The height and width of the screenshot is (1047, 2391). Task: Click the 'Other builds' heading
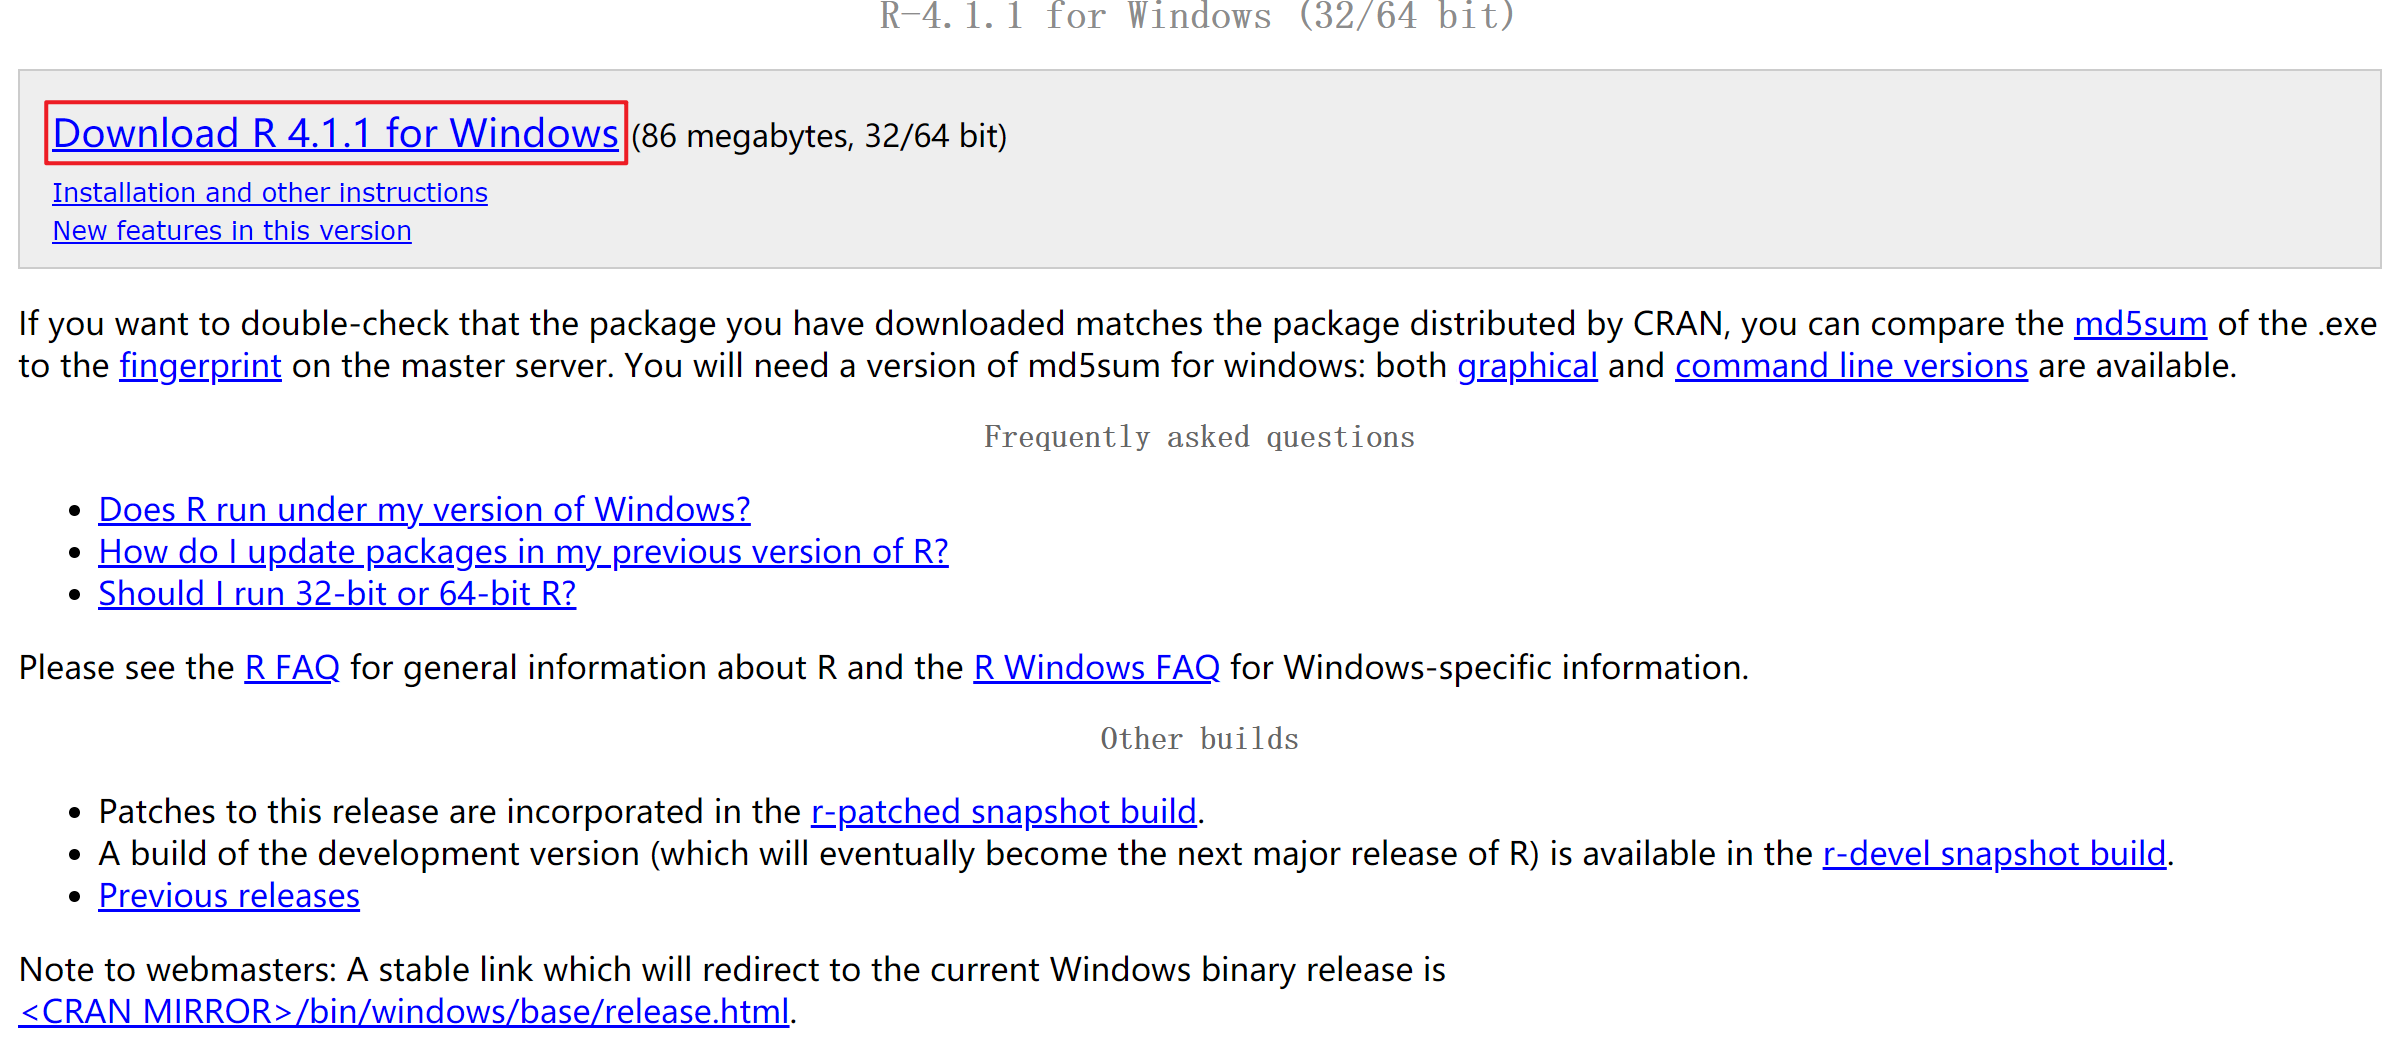[x=1198, y=739]
